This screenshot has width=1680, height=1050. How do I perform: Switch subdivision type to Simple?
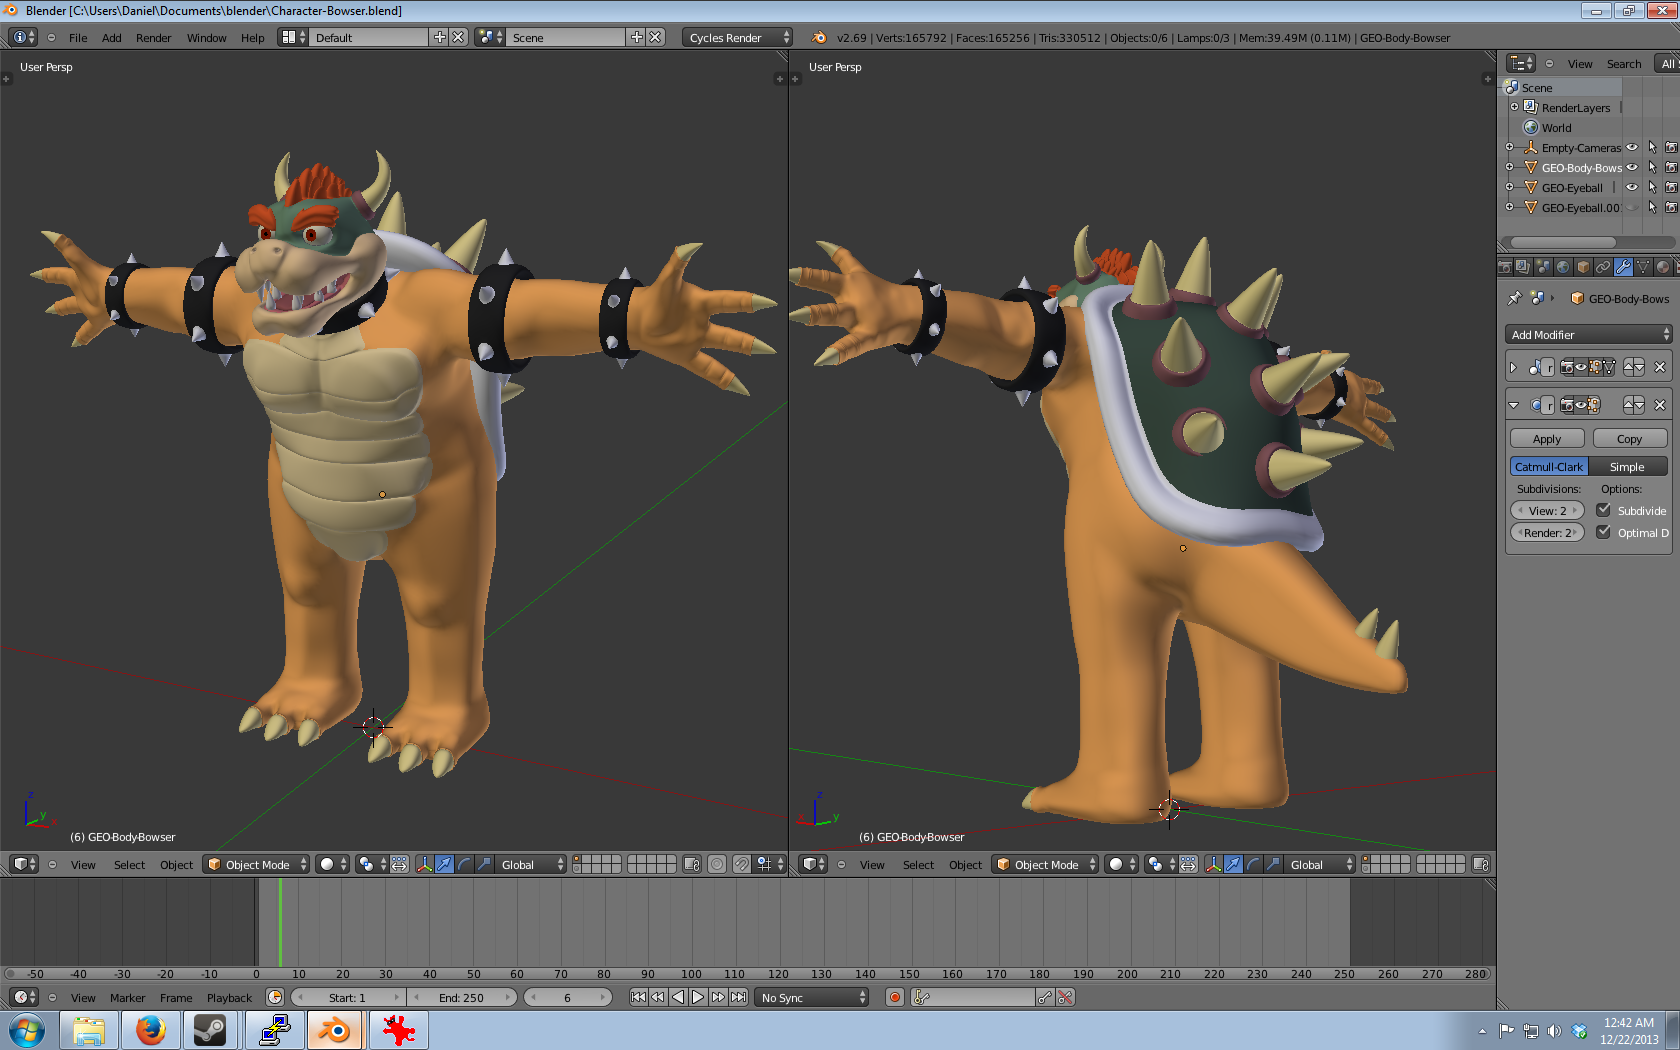pos(1627,467)
